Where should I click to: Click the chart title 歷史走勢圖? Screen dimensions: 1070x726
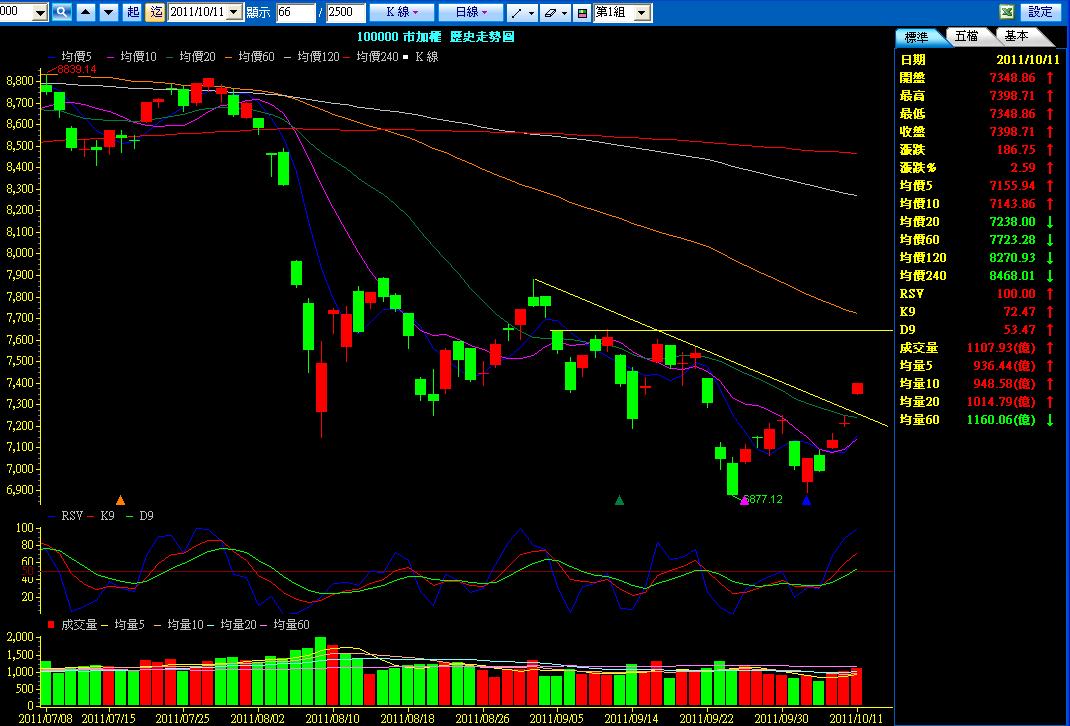(482, 37)
